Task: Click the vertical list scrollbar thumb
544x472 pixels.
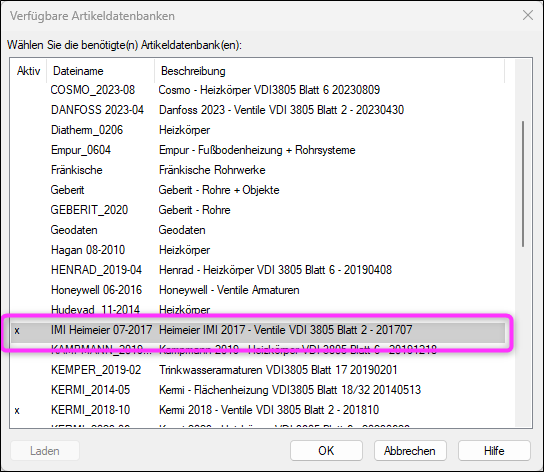Action: (x=523, y=184)
